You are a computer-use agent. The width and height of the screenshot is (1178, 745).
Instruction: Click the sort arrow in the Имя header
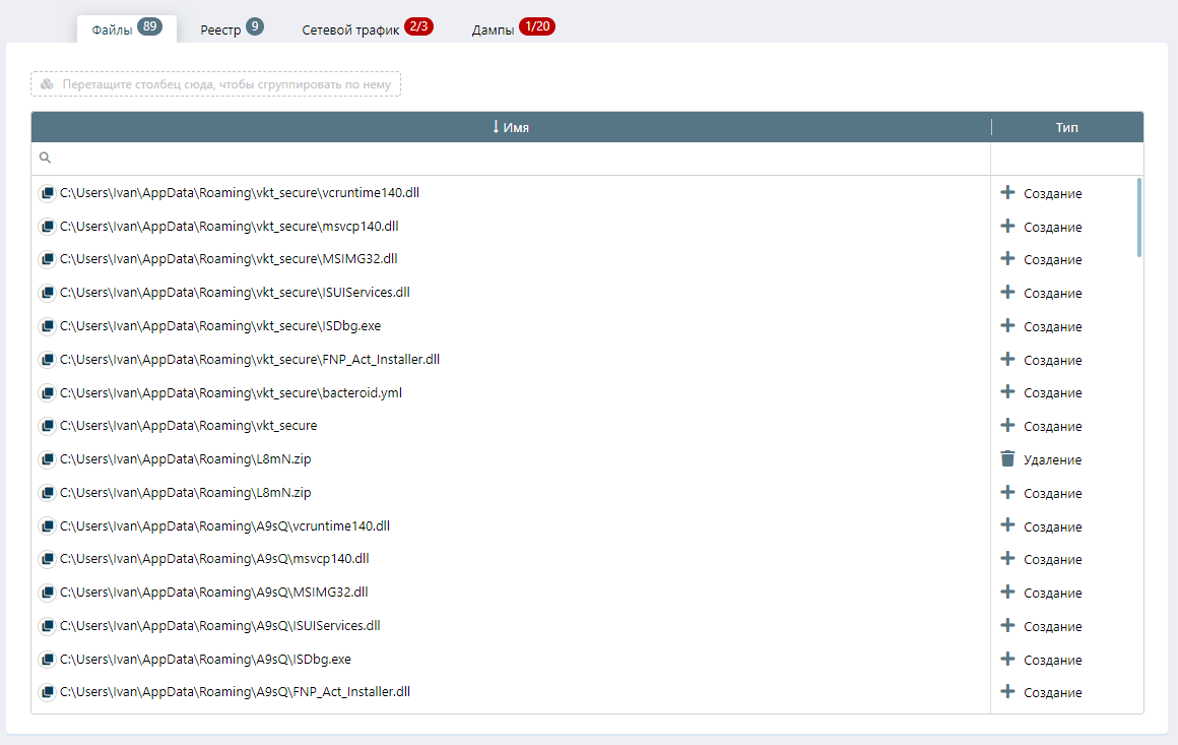point(495,127)
